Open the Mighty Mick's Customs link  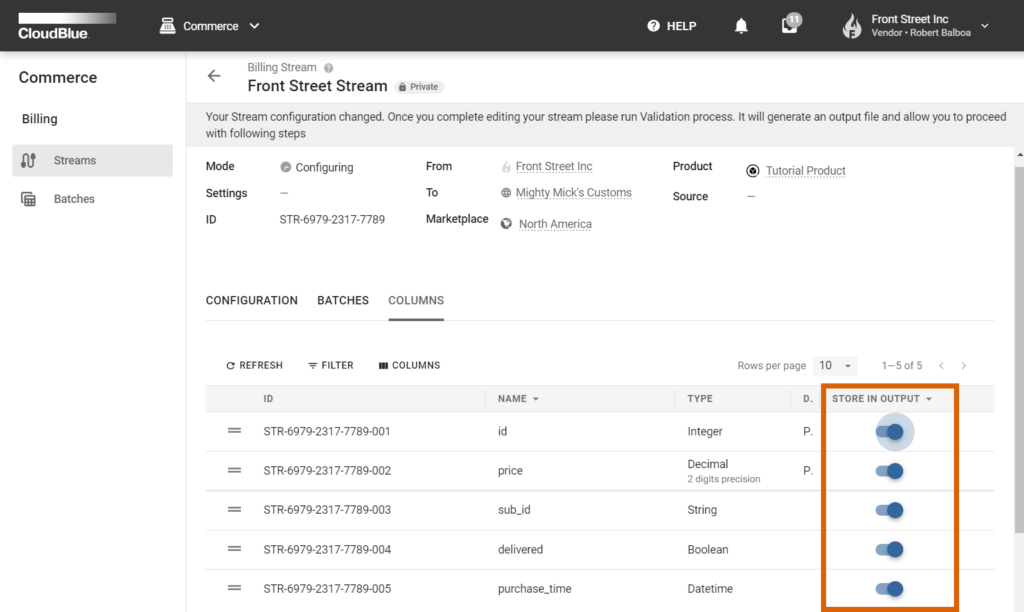click(573, 193)
